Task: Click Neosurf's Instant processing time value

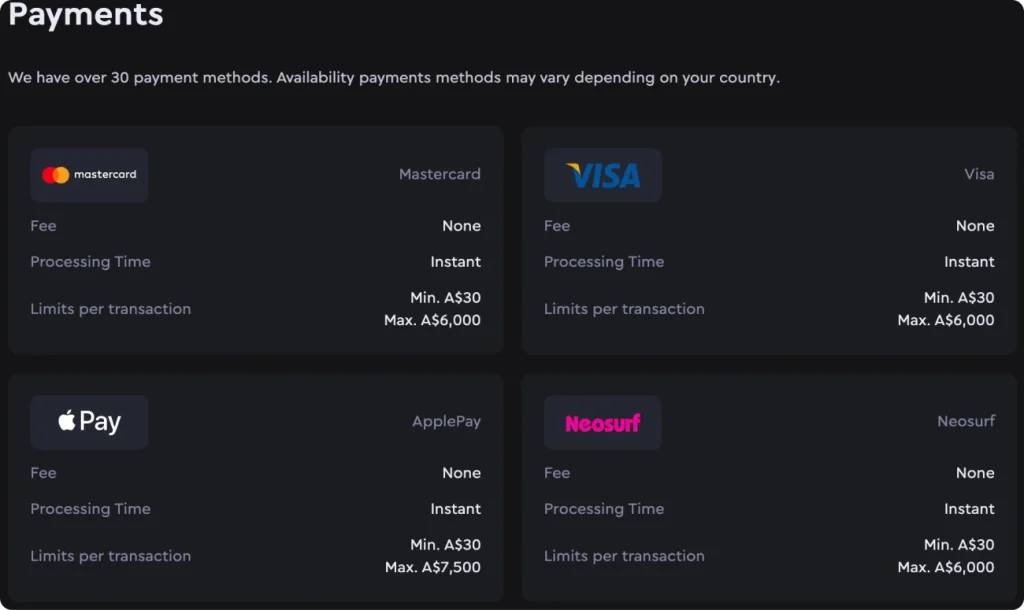Action: click(969, 509)
